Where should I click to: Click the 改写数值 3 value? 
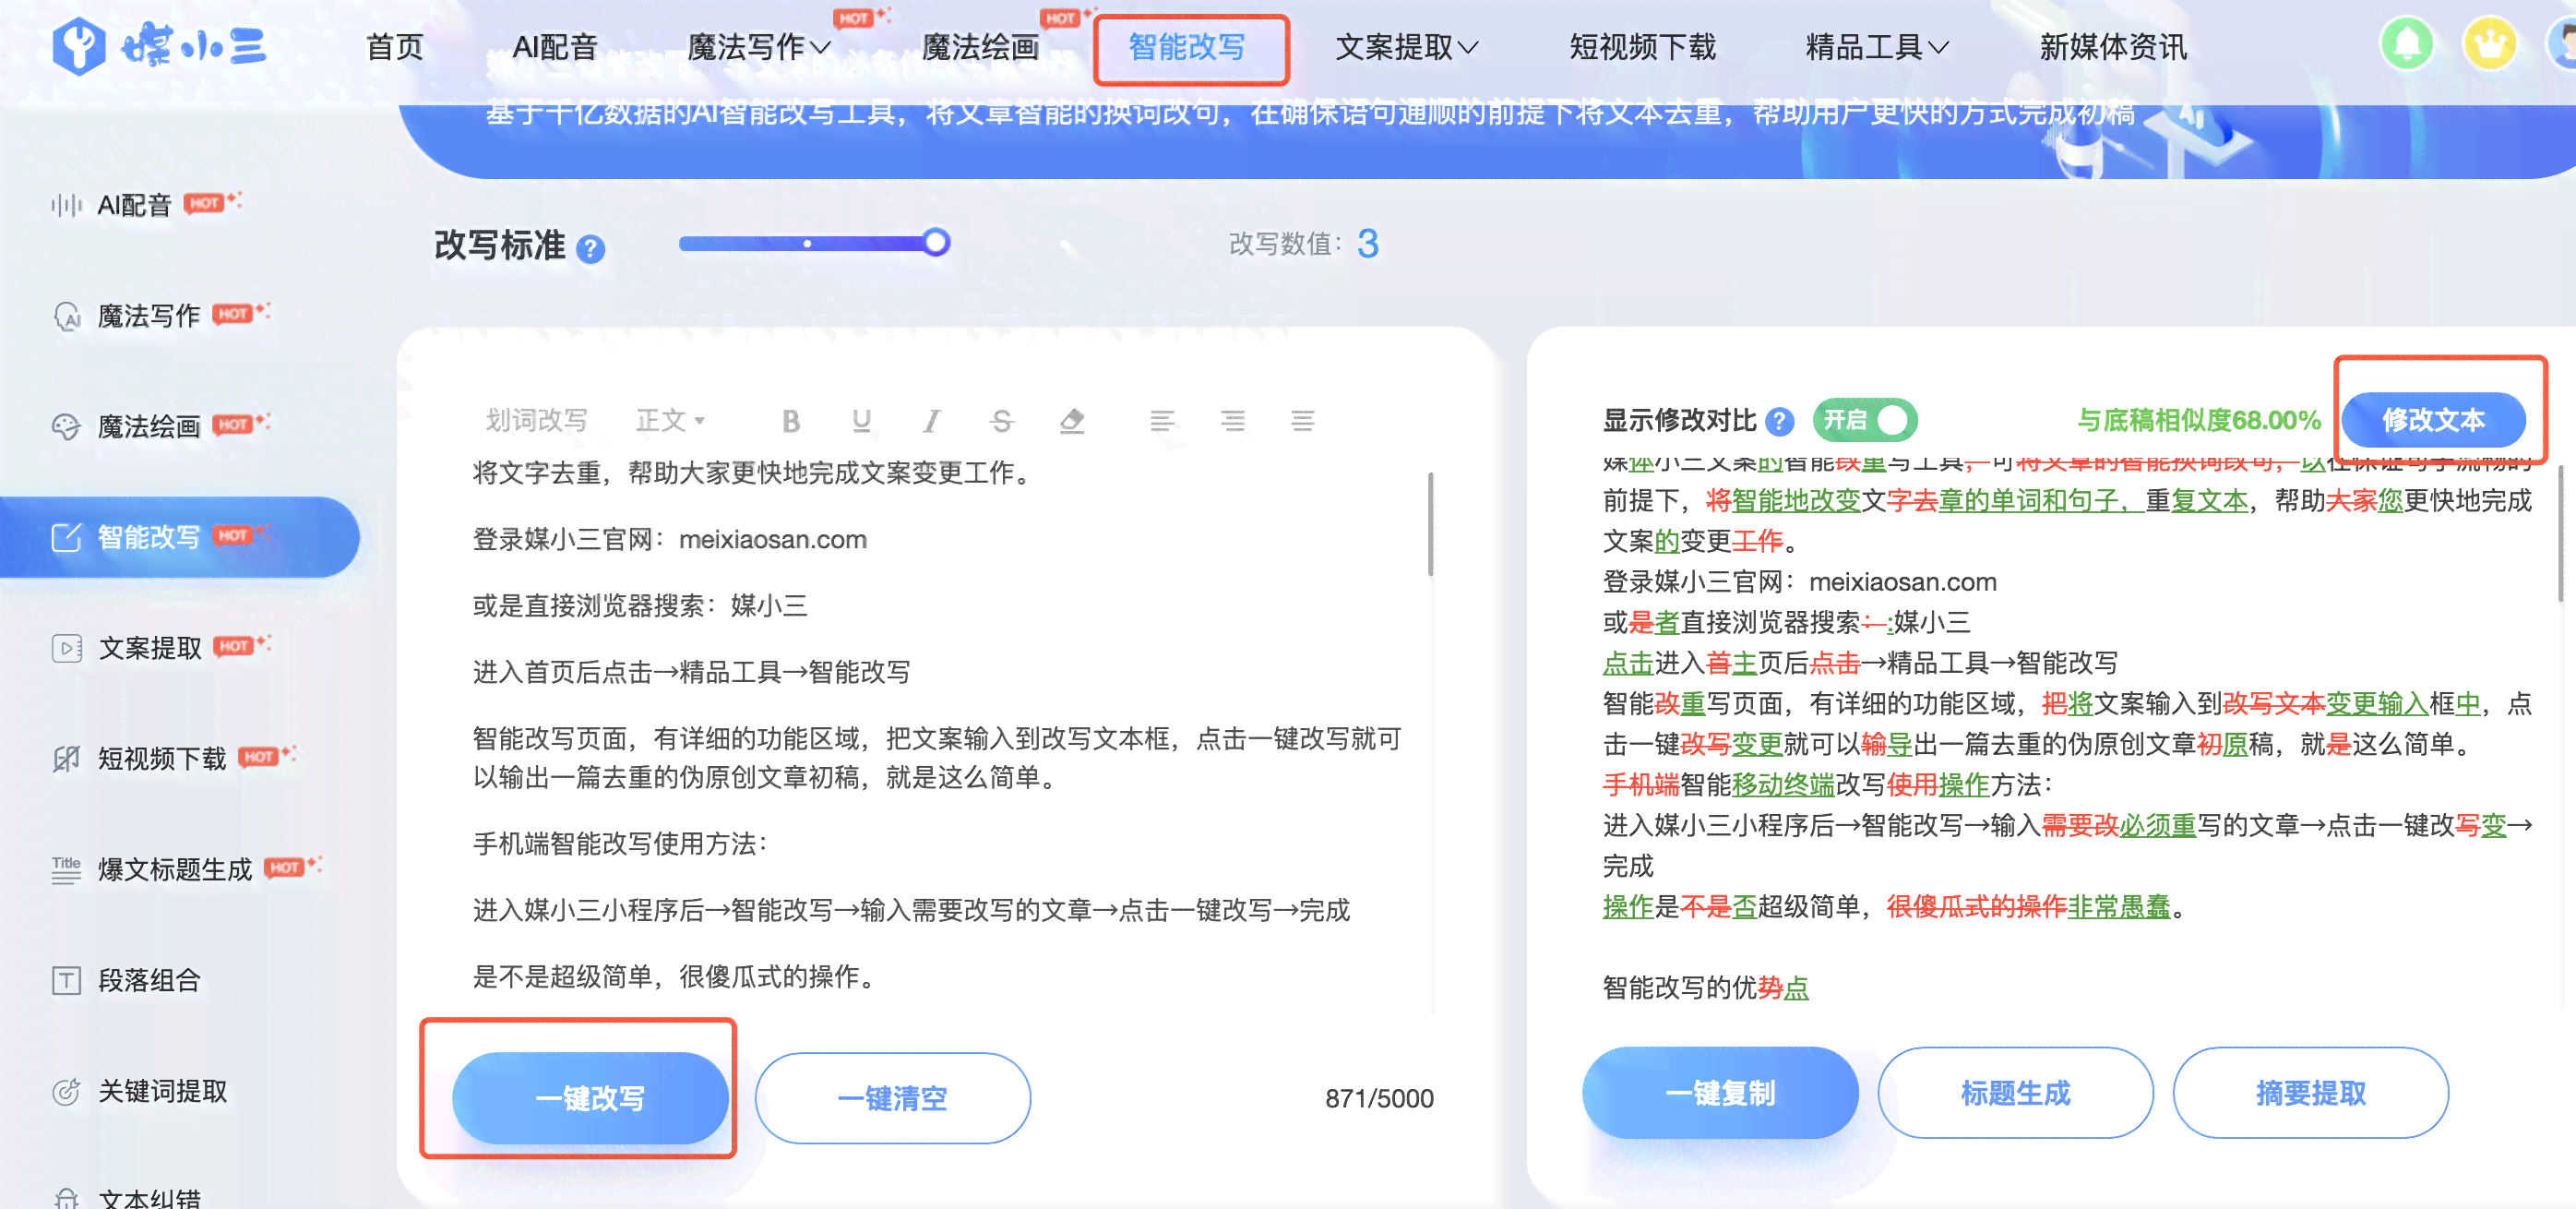(1368, 244)
